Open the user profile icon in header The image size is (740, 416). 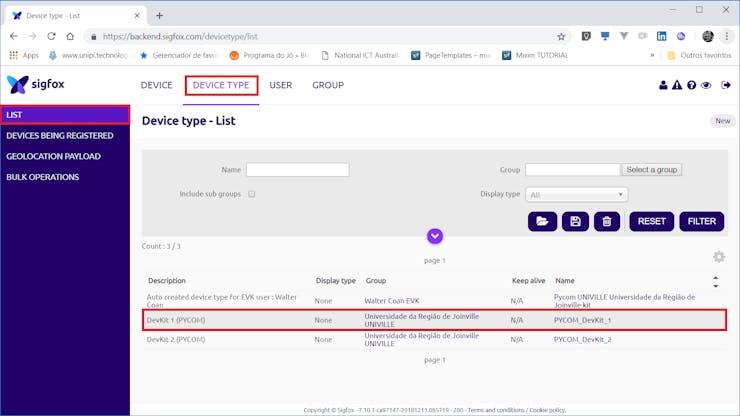click(x=663, y=85)
